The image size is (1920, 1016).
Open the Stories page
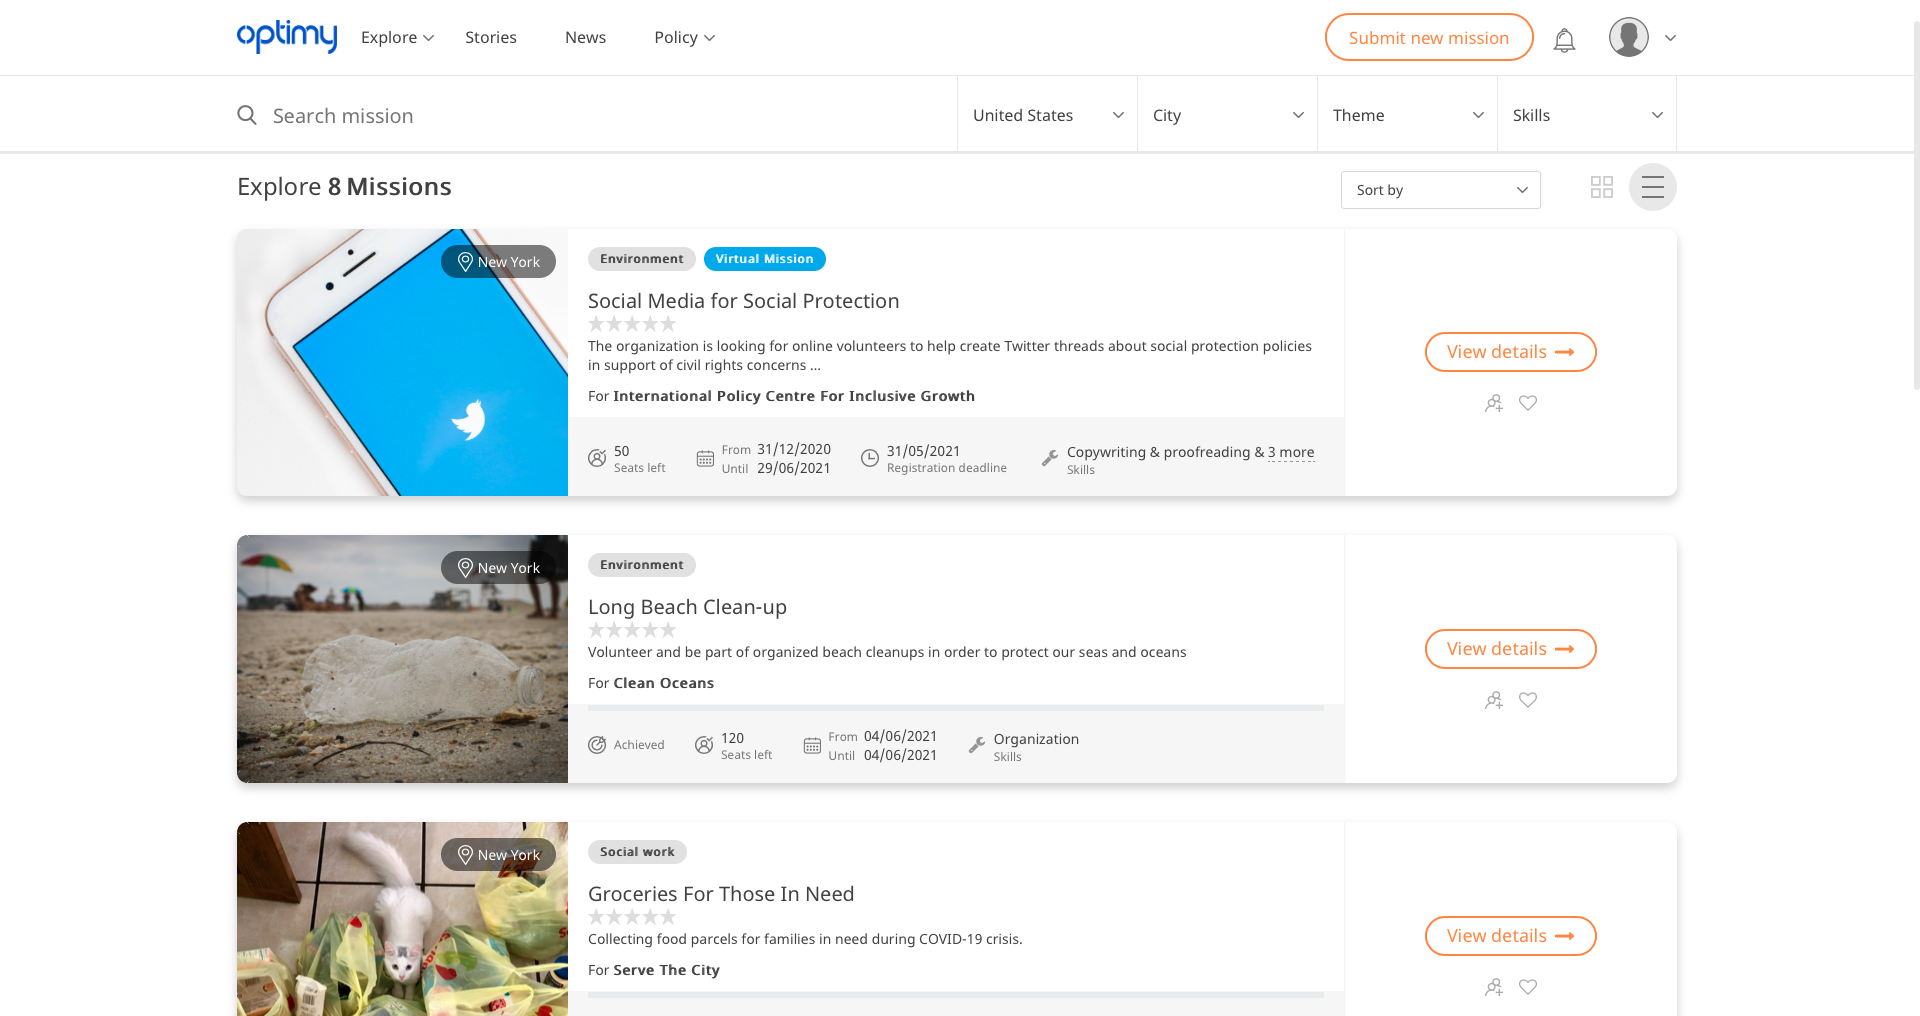point(491,37)
